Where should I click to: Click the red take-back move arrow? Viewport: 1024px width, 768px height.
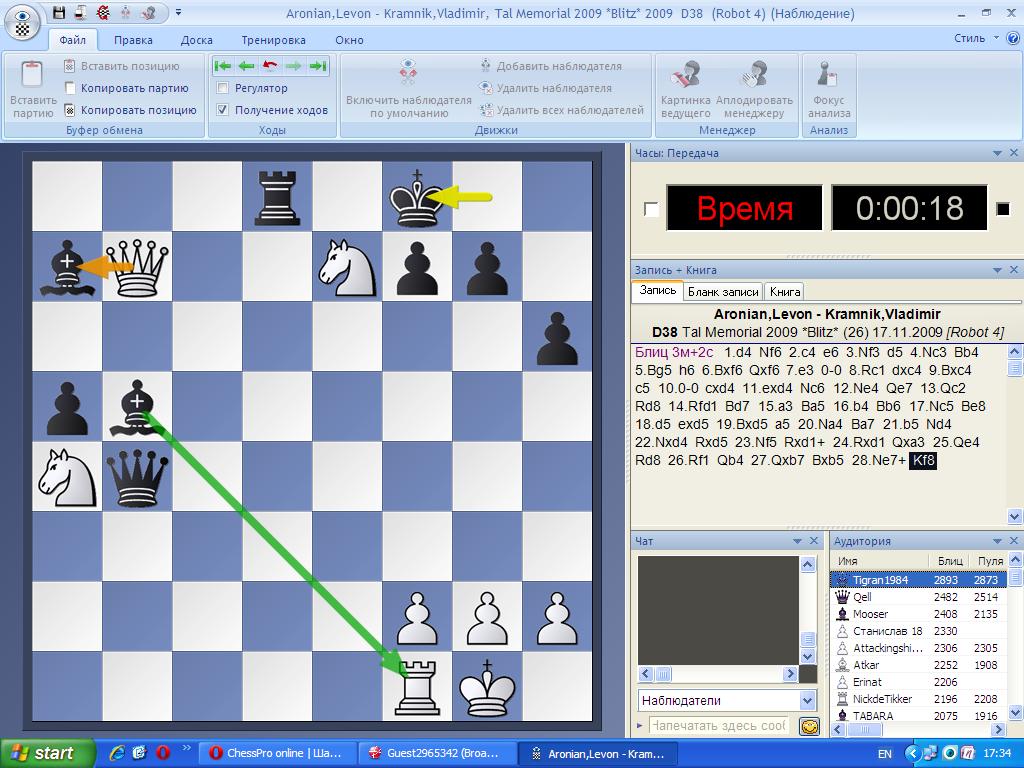pyautogui.click(x=270, y=66)
